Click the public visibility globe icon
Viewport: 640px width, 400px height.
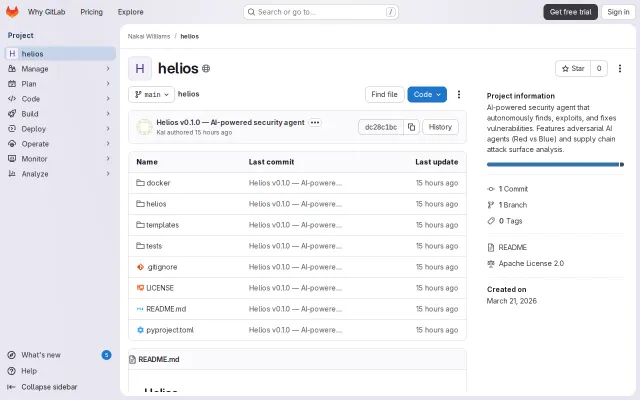point(206,69)
